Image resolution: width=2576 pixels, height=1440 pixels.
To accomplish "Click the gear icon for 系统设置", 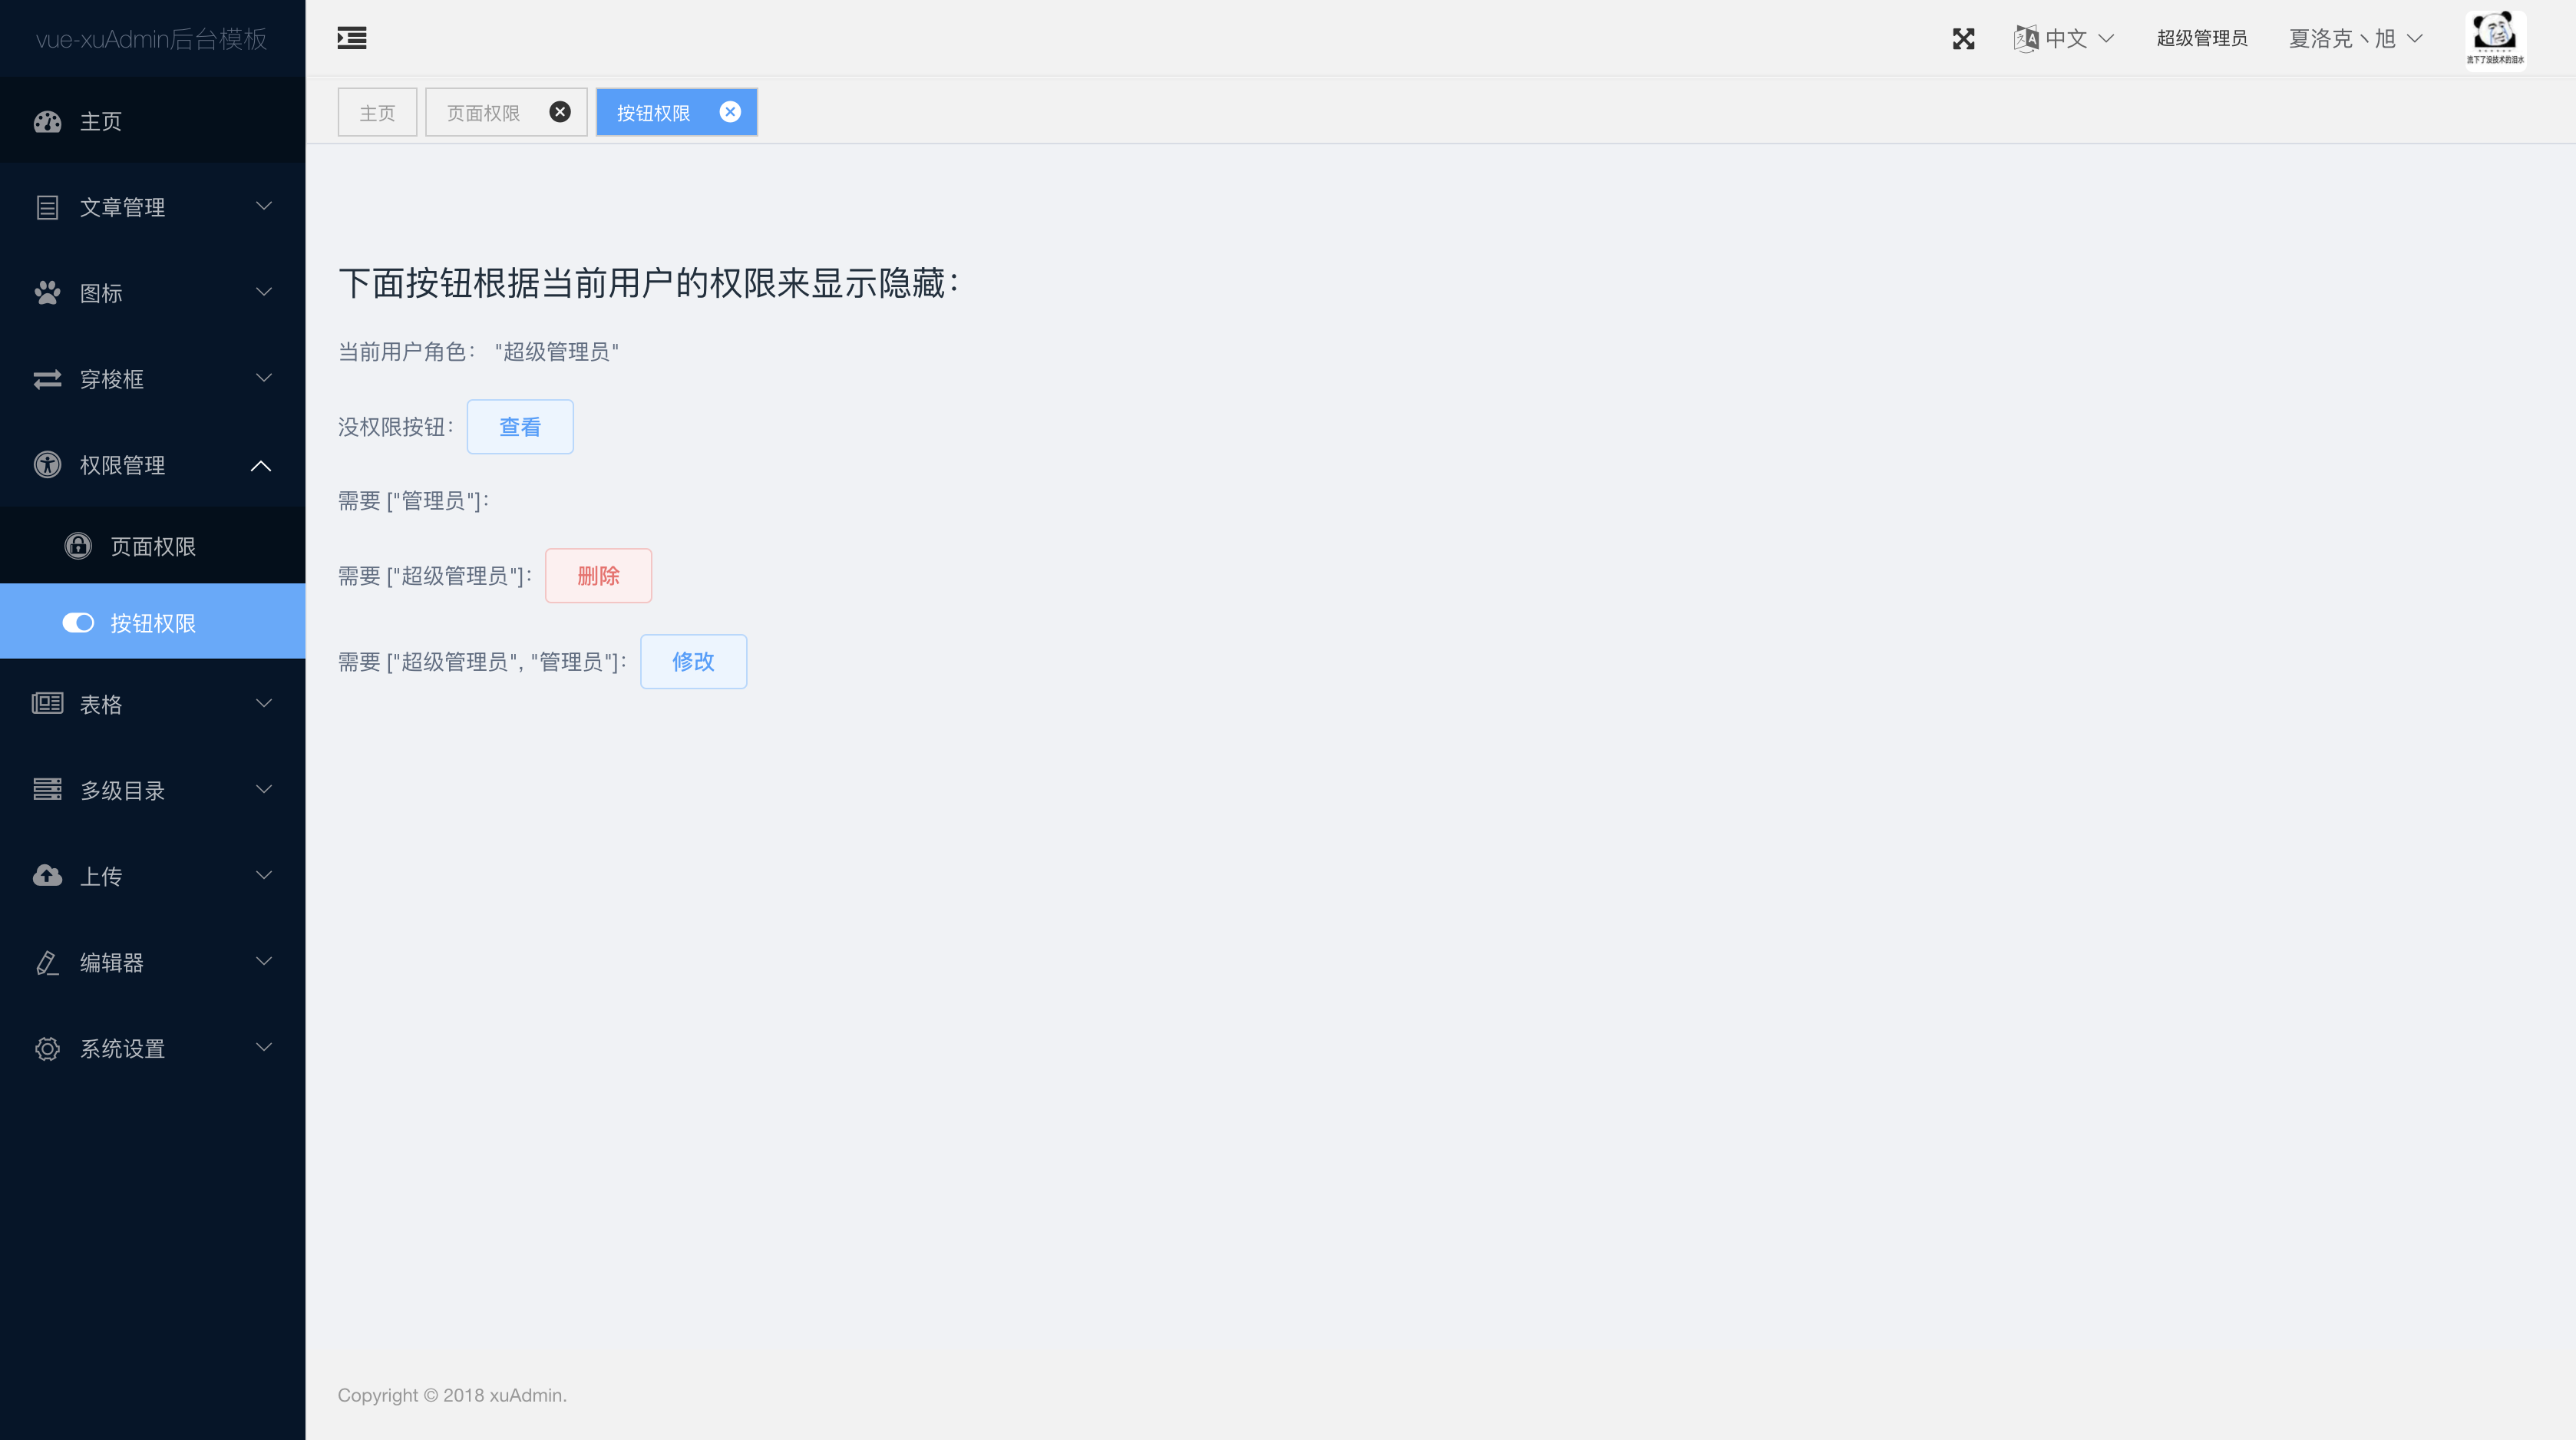I will pyautogui.click(x=47, y=1048).
